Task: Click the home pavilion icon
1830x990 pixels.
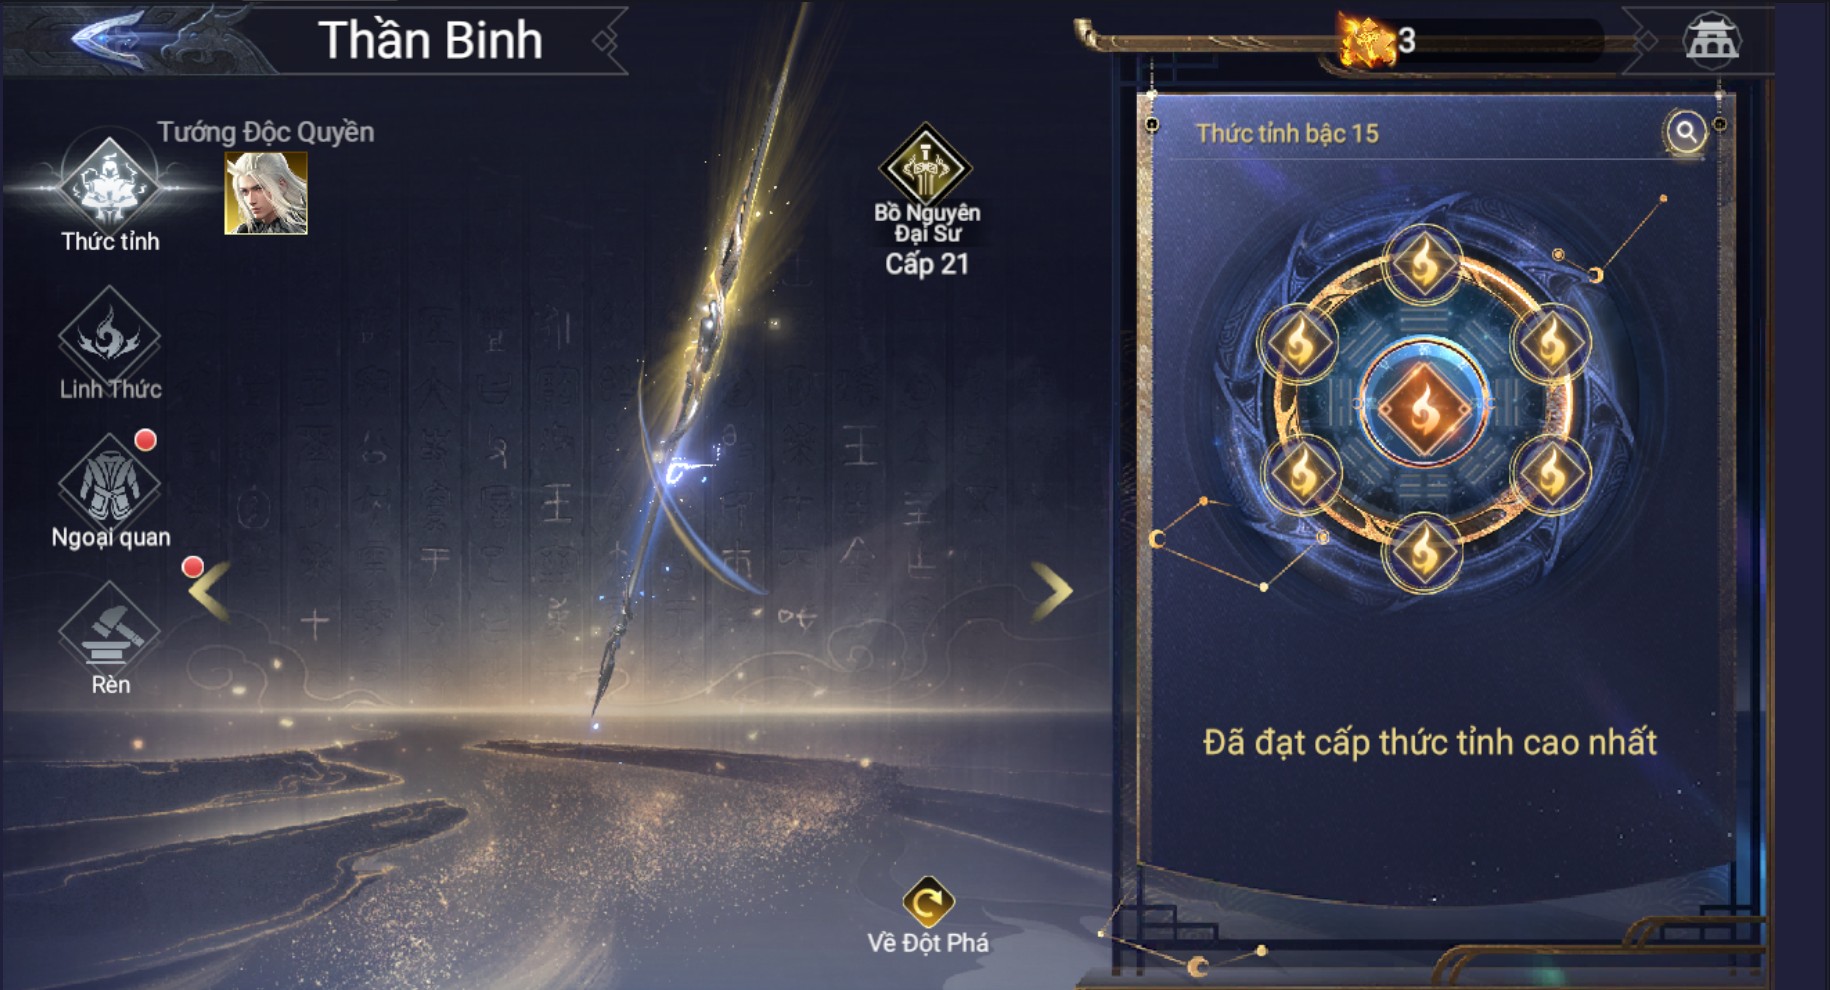Action: click(x=1712, y=40)
